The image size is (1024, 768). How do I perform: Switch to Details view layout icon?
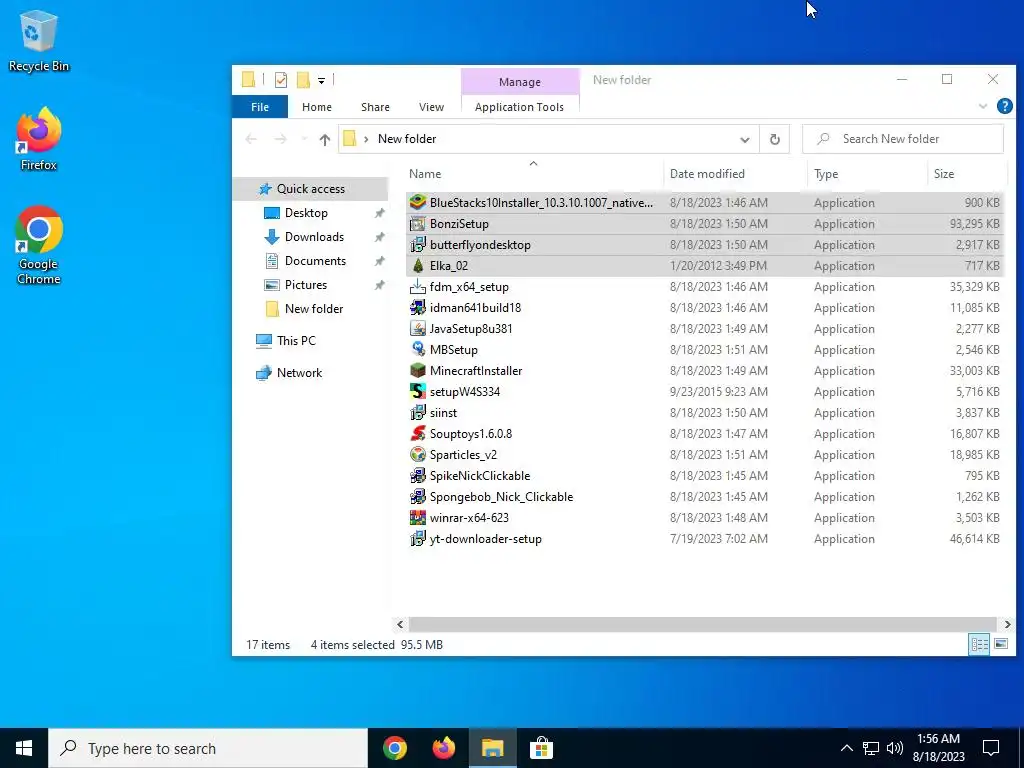pos(979,644)
